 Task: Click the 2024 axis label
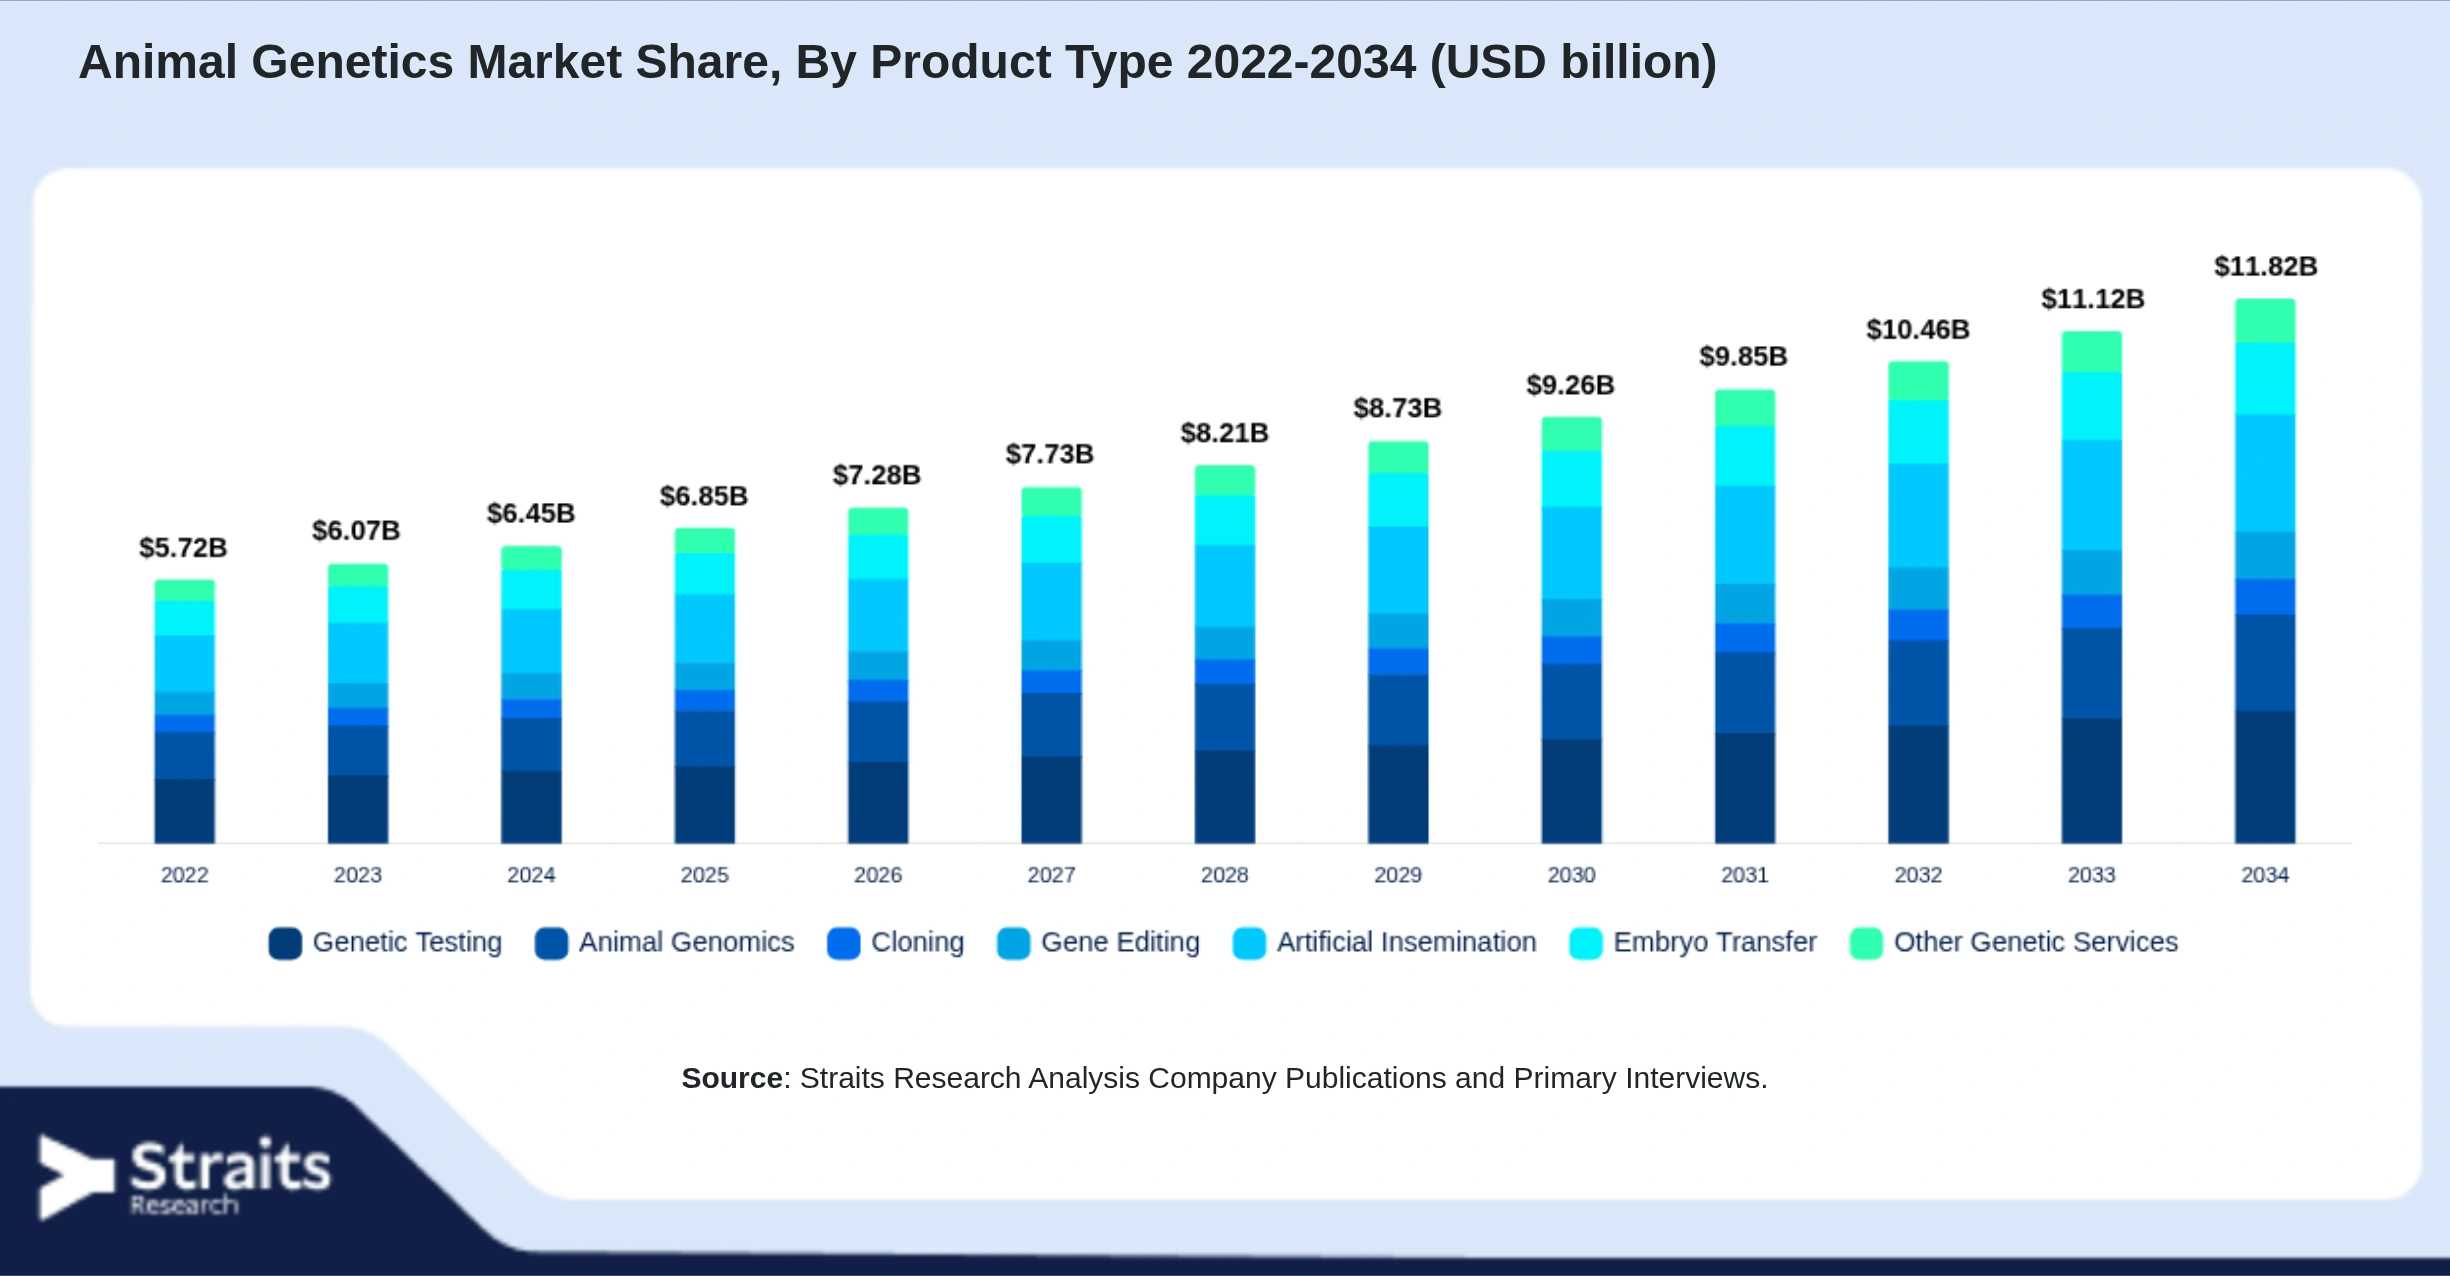pos(531,875)
